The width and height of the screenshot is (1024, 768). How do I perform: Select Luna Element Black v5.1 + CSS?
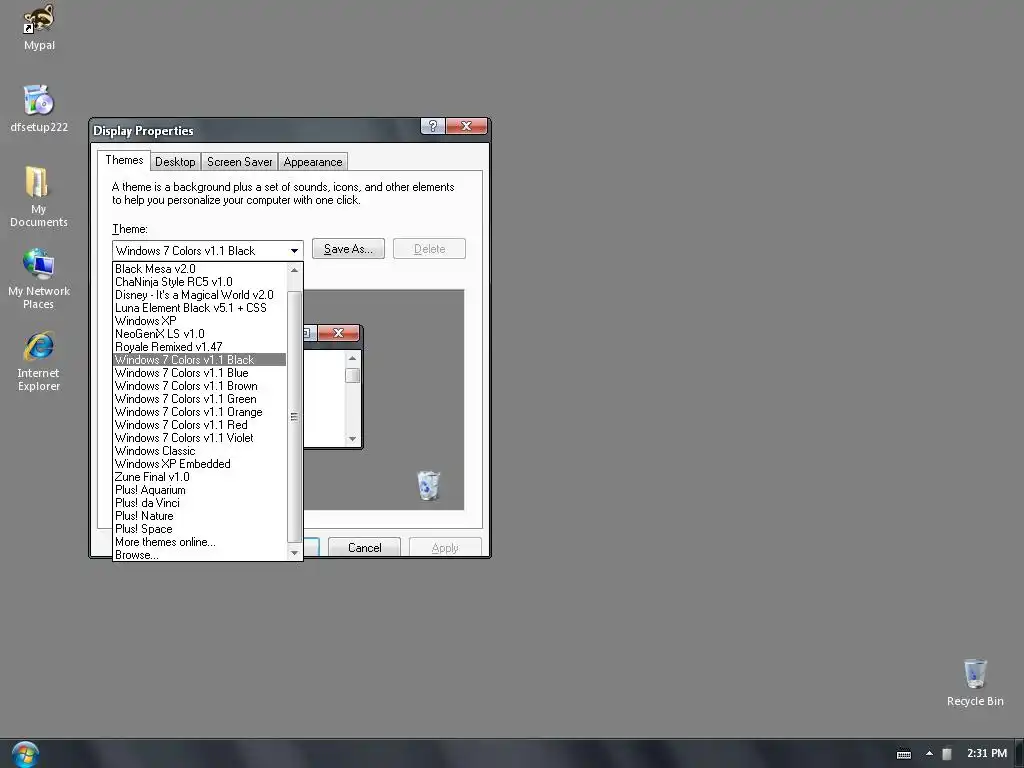point(199,308)
